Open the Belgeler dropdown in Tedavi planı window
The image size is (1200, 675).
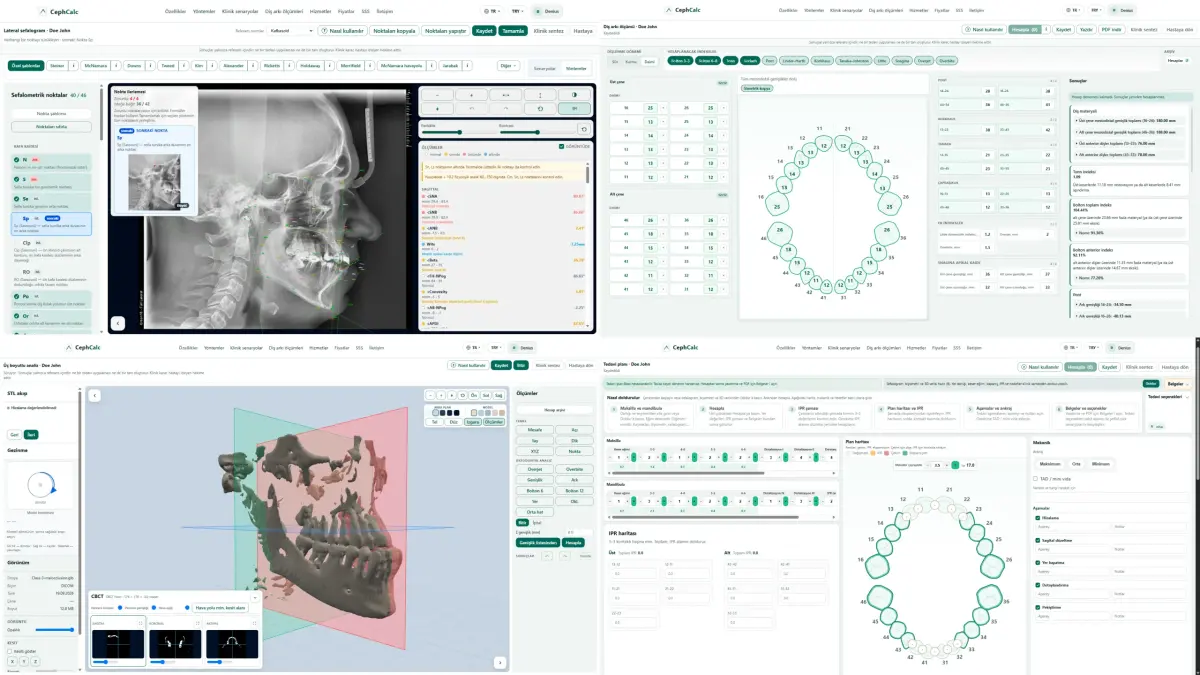[x=1180, y=383]
